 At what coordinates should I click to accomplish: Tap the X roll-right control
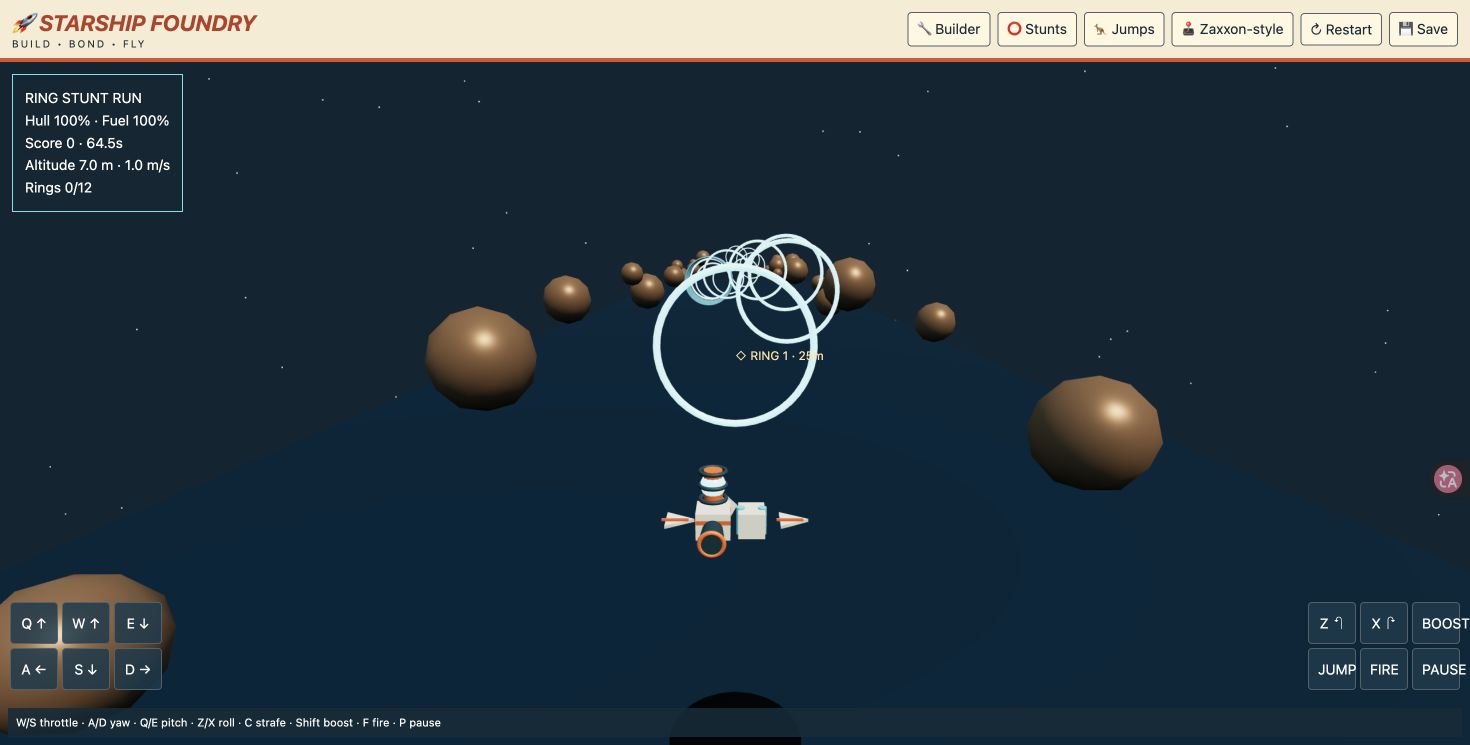1384,623
